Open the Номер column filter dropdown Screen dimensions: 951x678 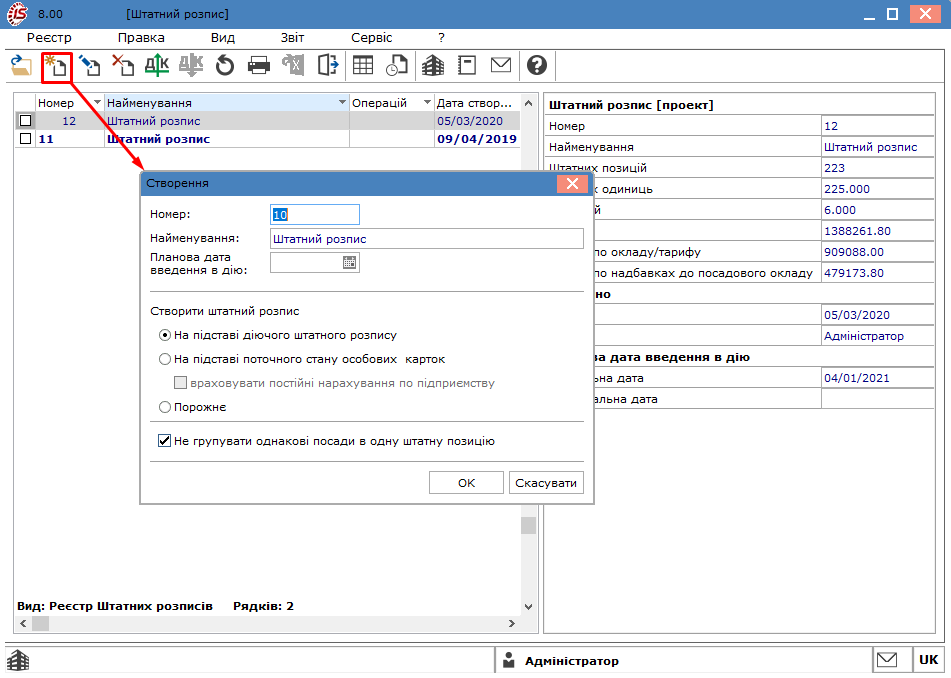click(x=97, y=102)
